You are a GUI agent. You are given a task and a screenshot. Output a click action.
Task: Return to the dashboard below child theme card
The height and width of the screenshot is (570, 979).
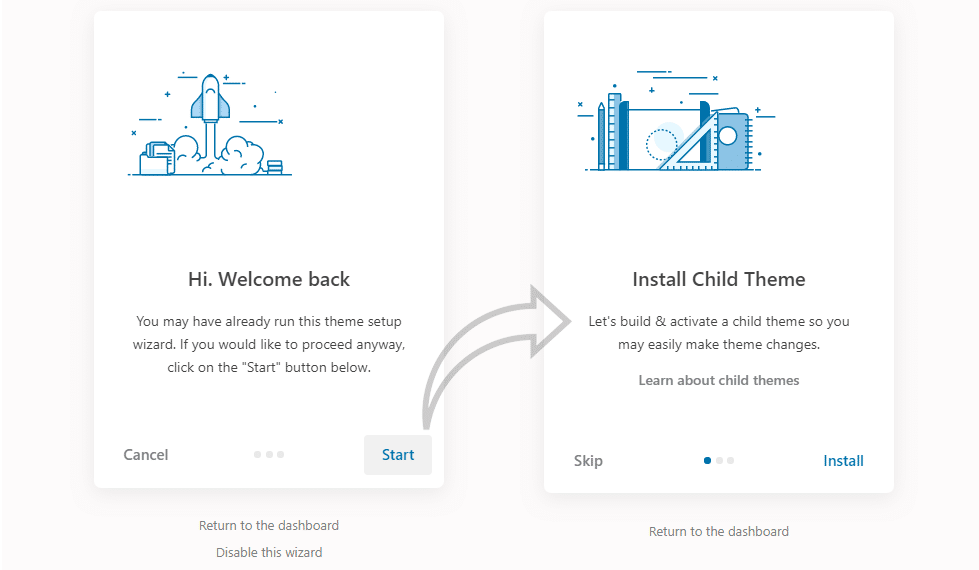(x=719, y=532)
